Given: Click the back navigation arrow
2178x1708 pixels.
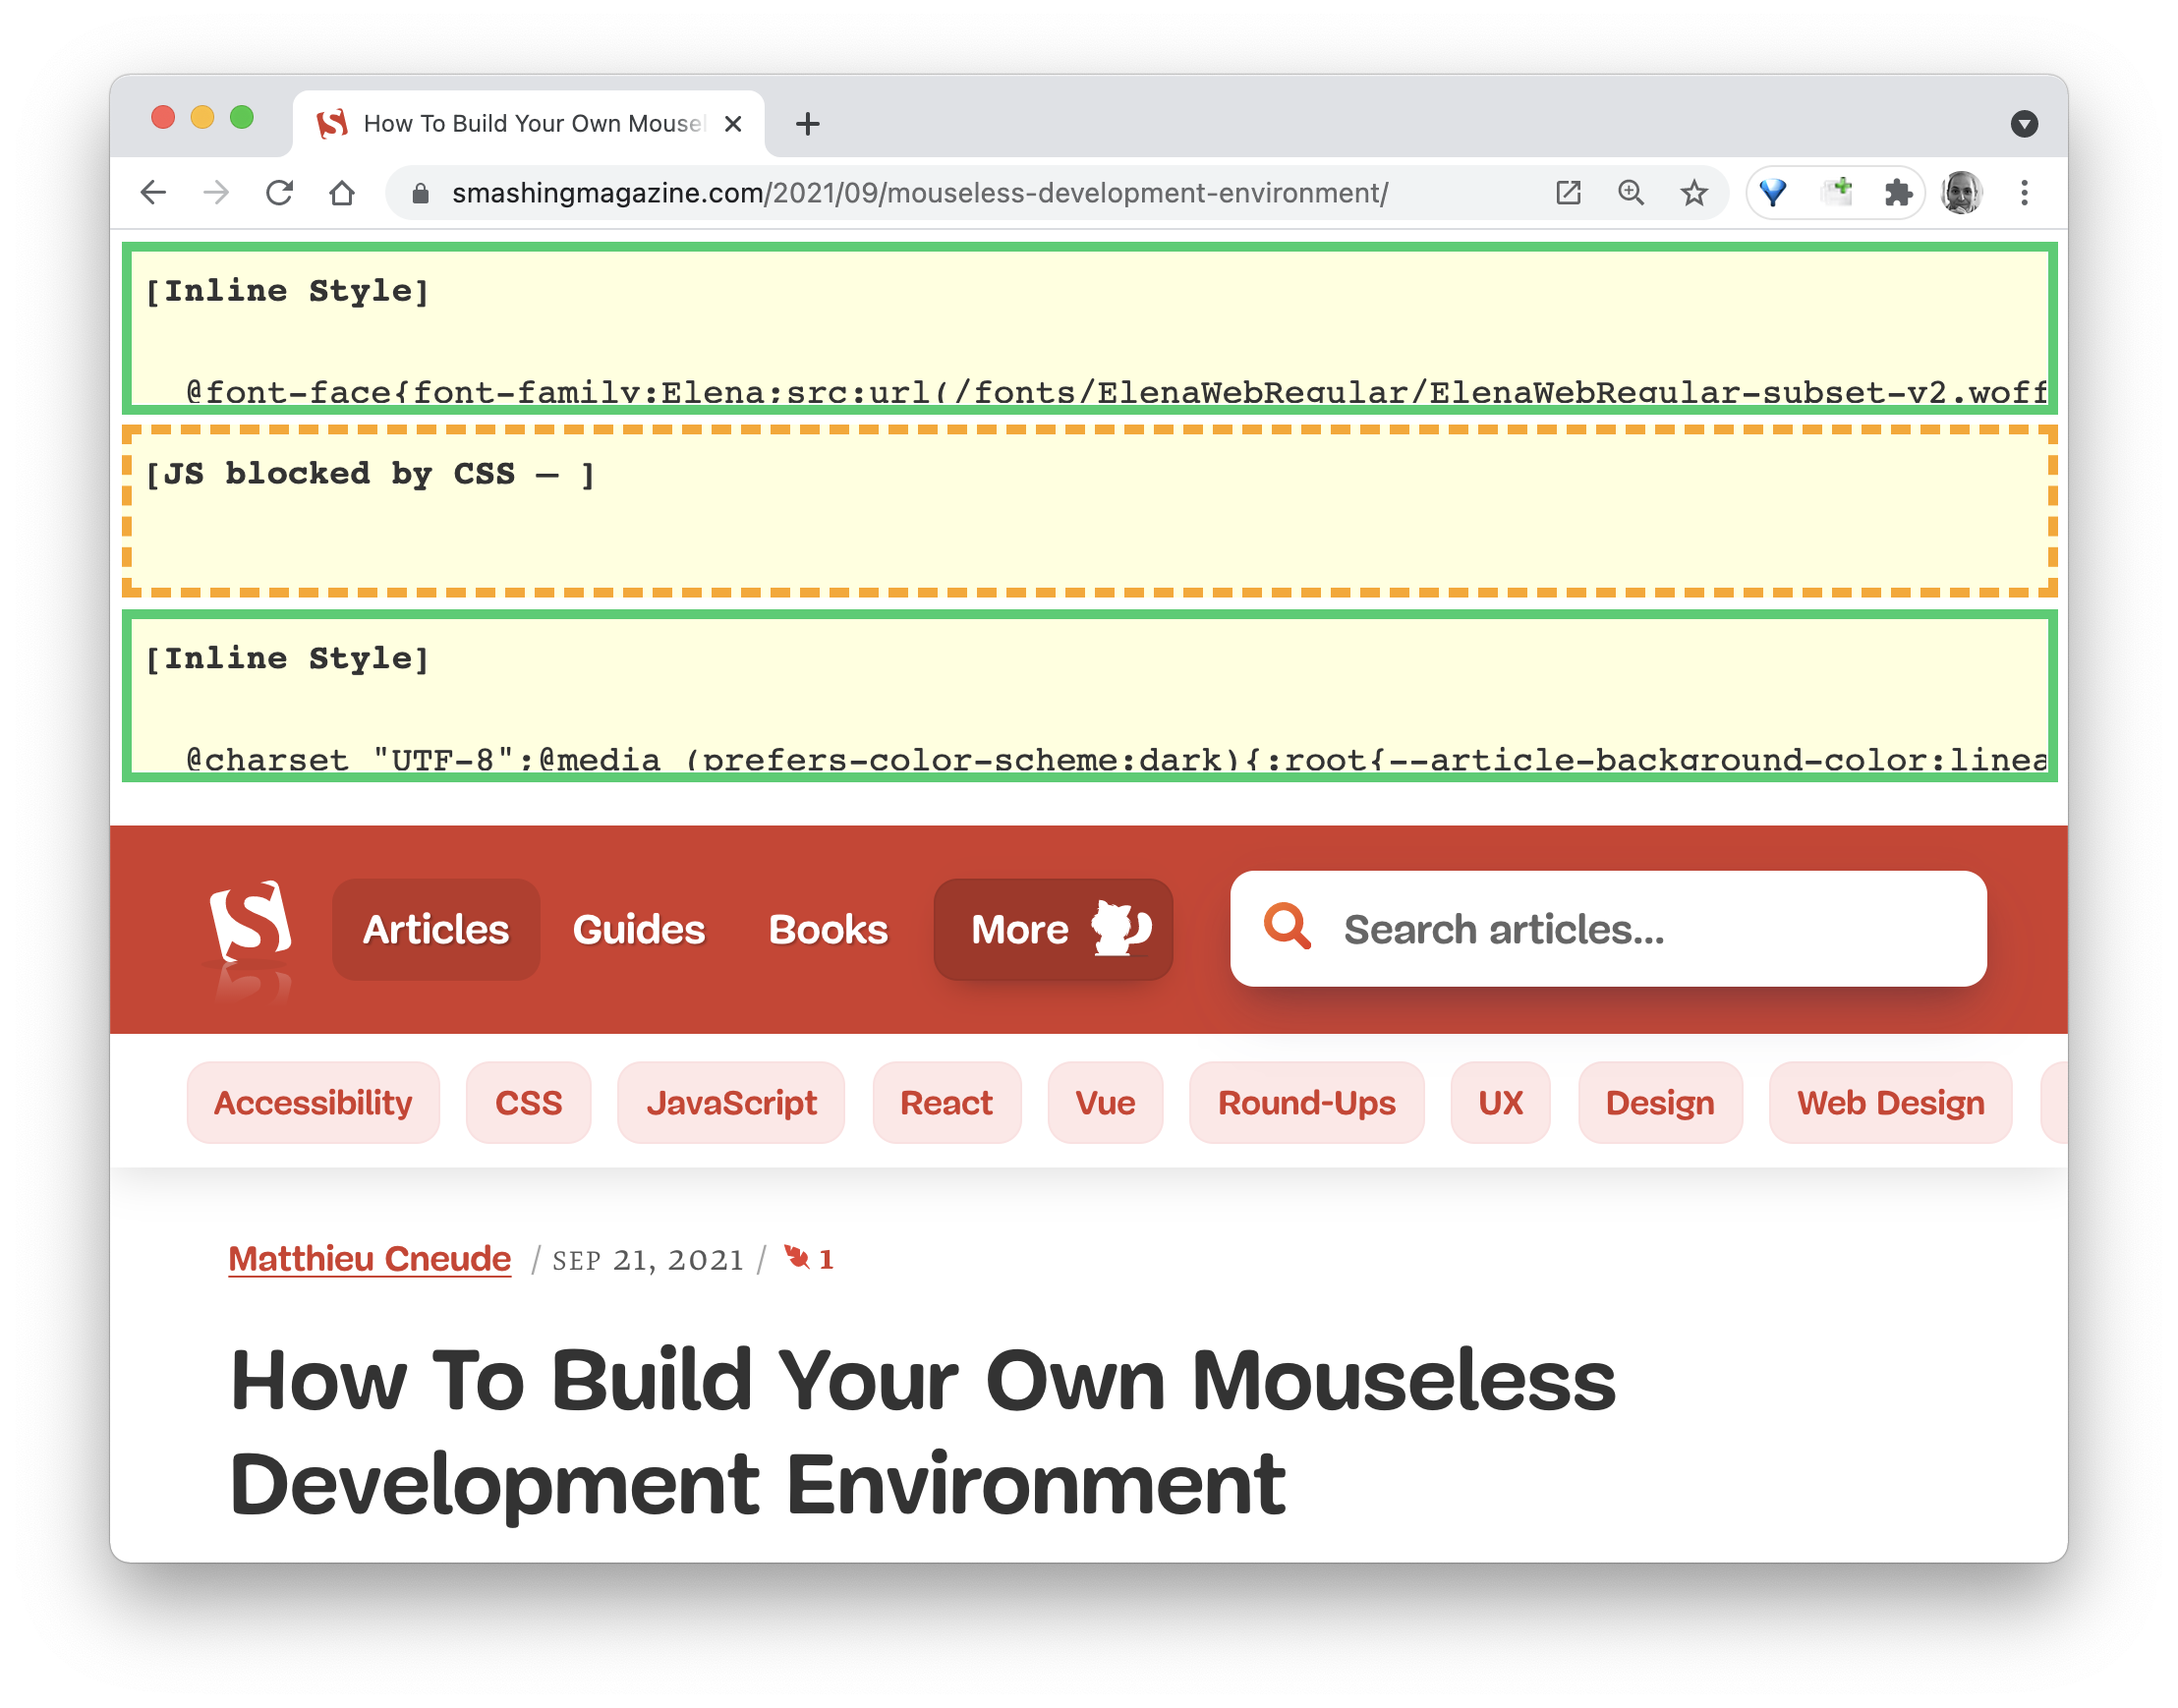Looking at the screenshot, I should 155,193.
